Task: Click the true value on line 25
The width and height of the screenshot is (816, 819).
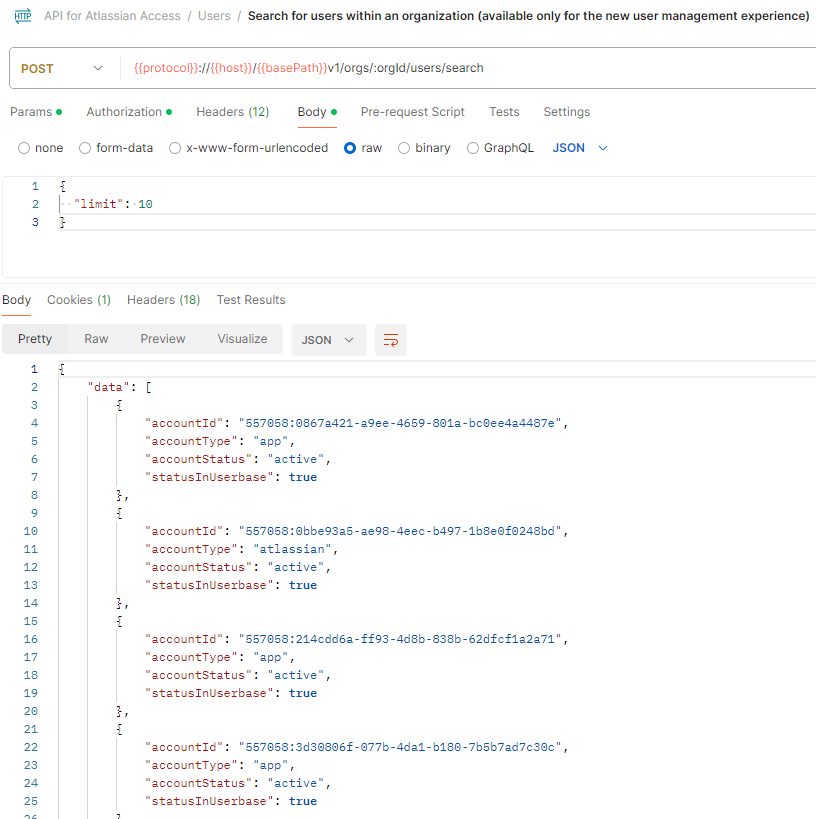Action: click(303, 802)
